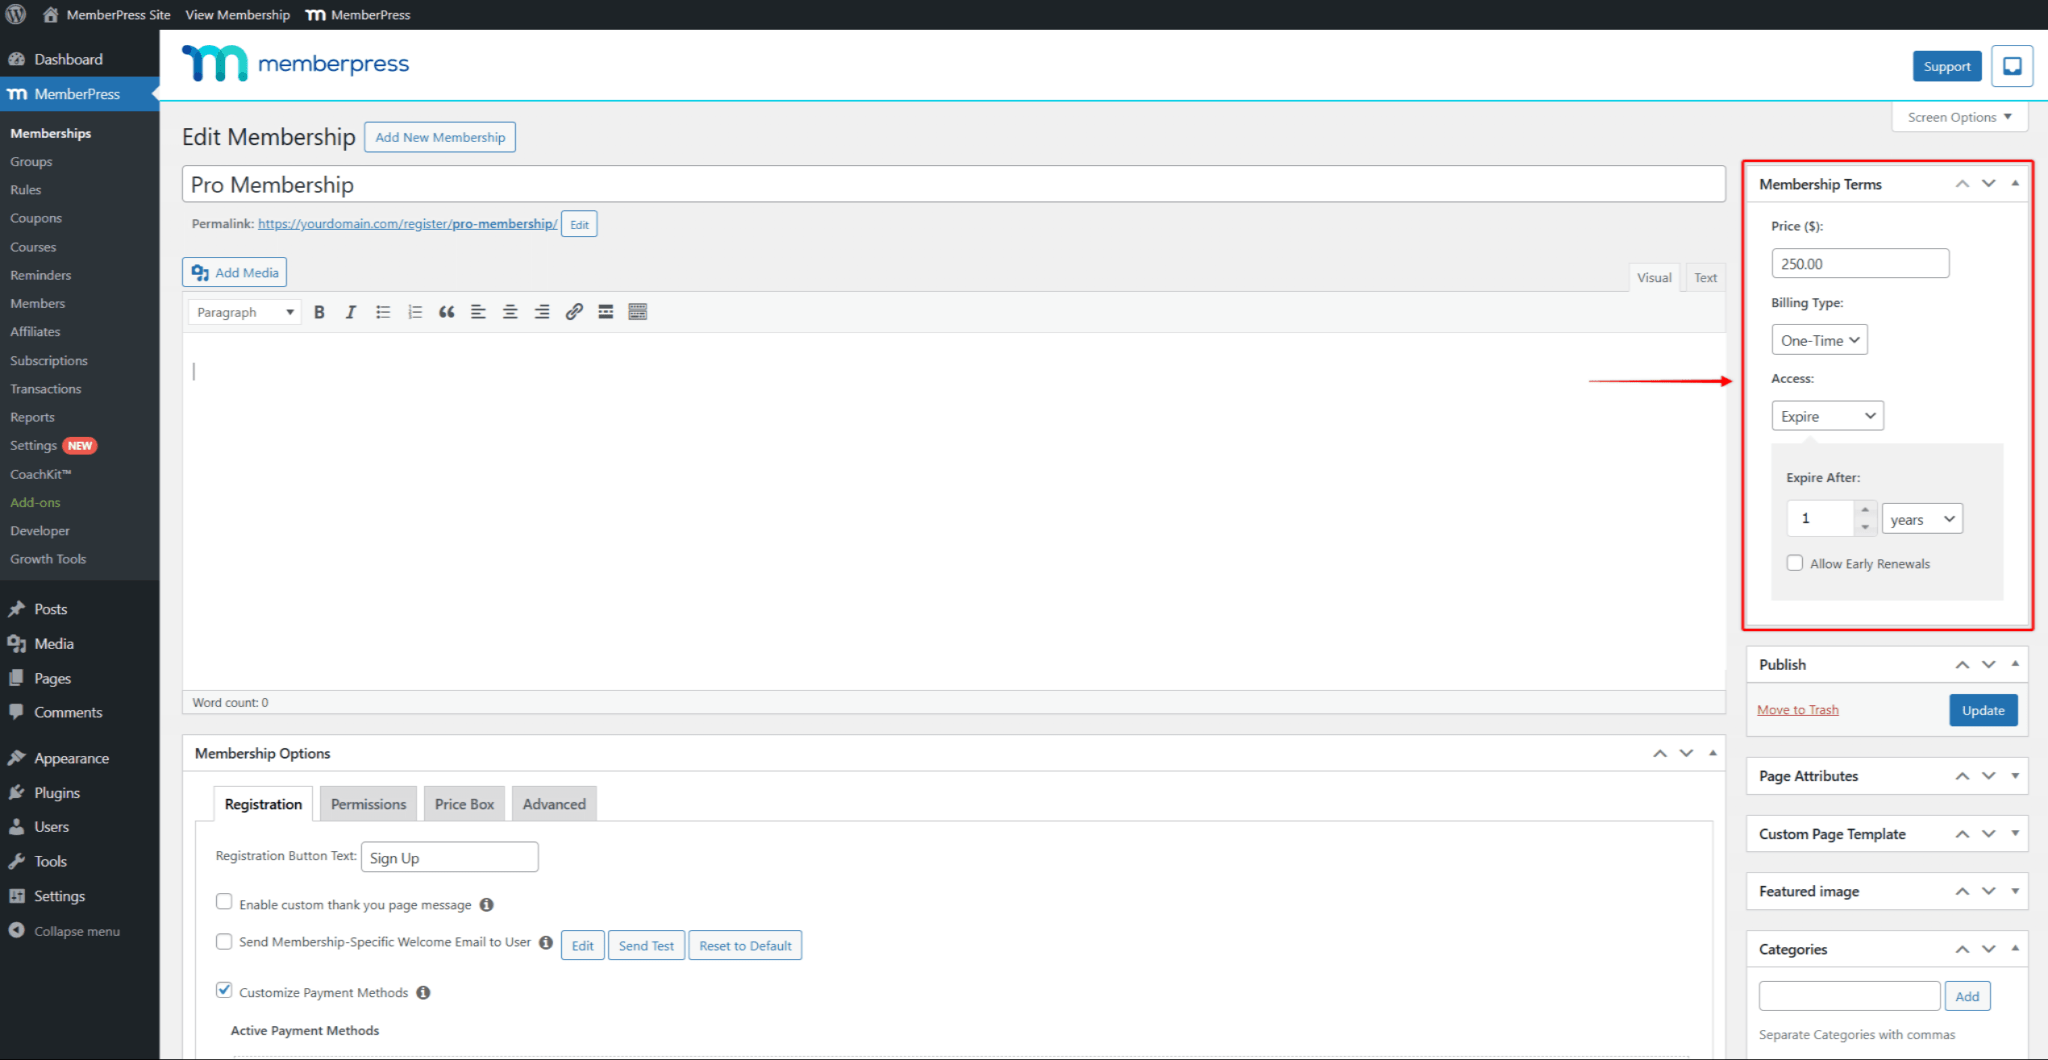
Task: Click the numbered list icon
Action: point(415,312)
